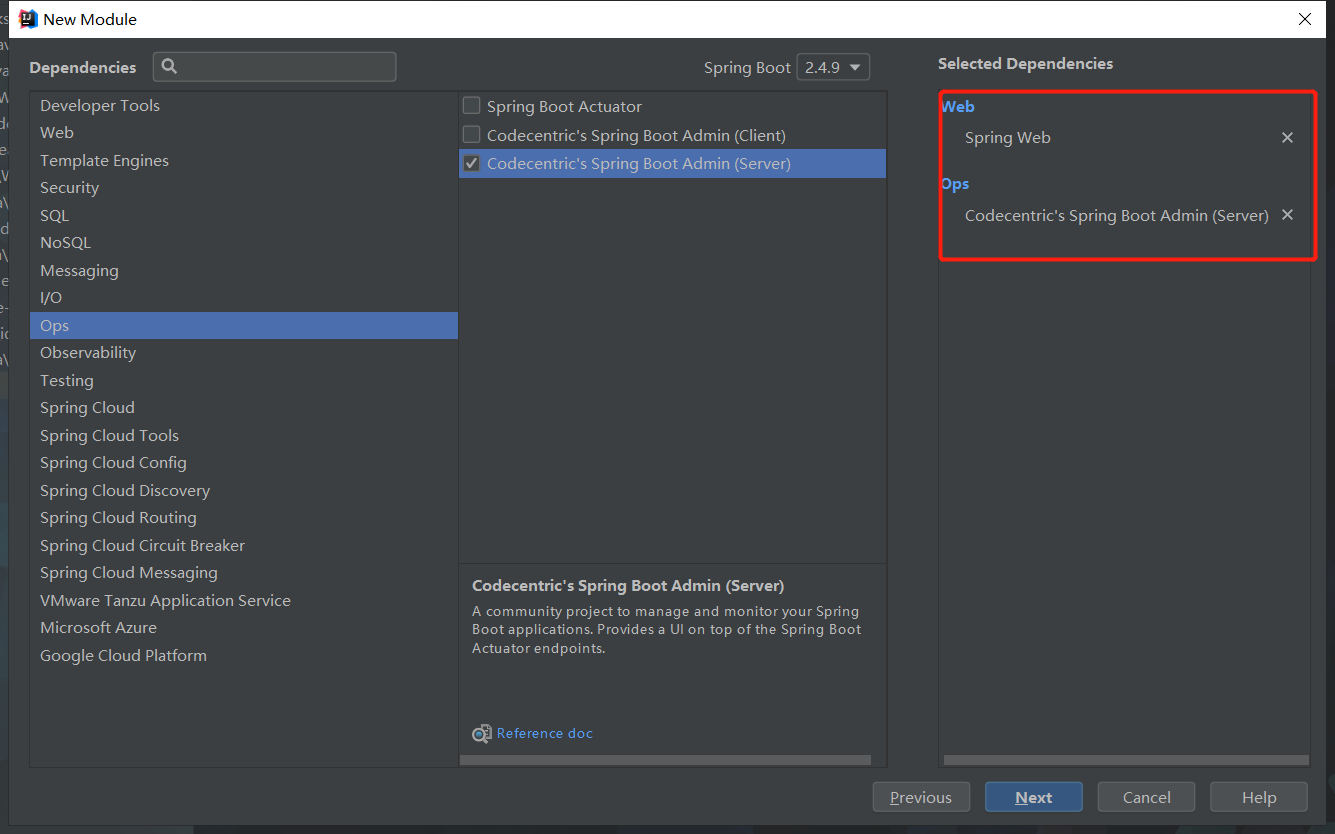This screenshot has width=1335, height=834.
Task: Select the I/O category
Action: coord(244,298)
